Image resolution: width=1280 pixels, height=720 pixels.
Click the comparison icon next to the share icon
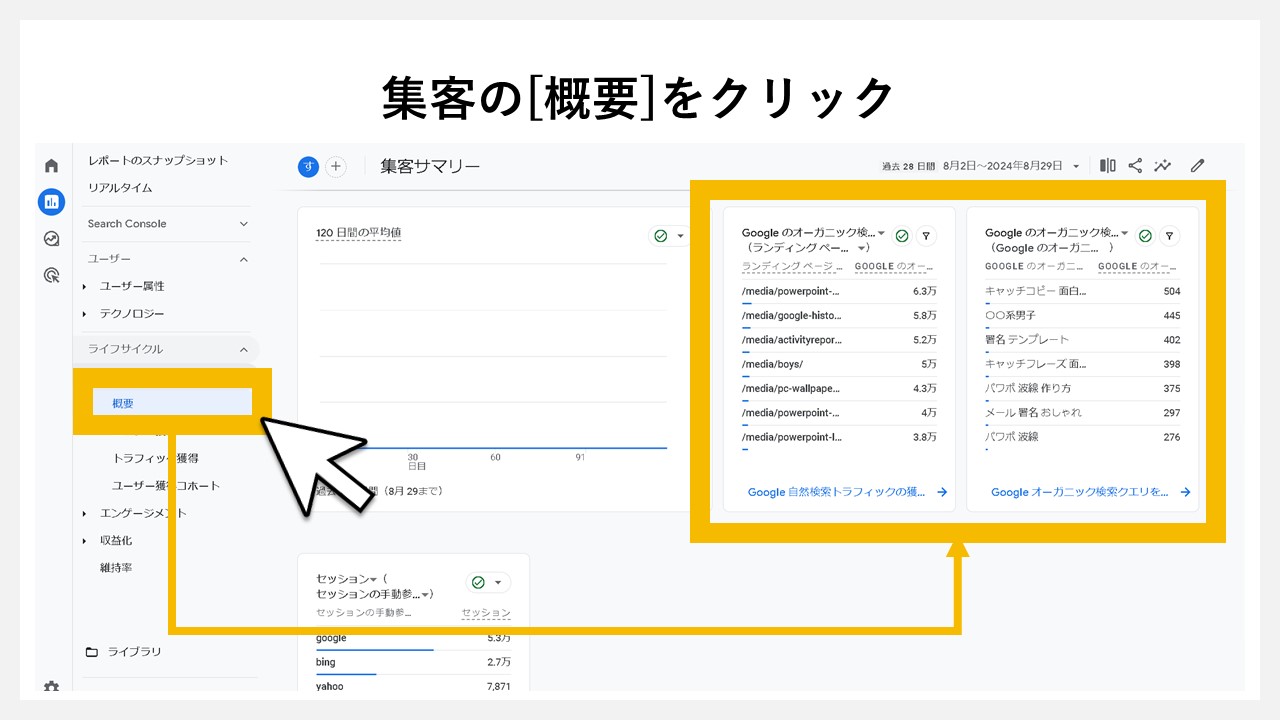[x=1107, y=166]
